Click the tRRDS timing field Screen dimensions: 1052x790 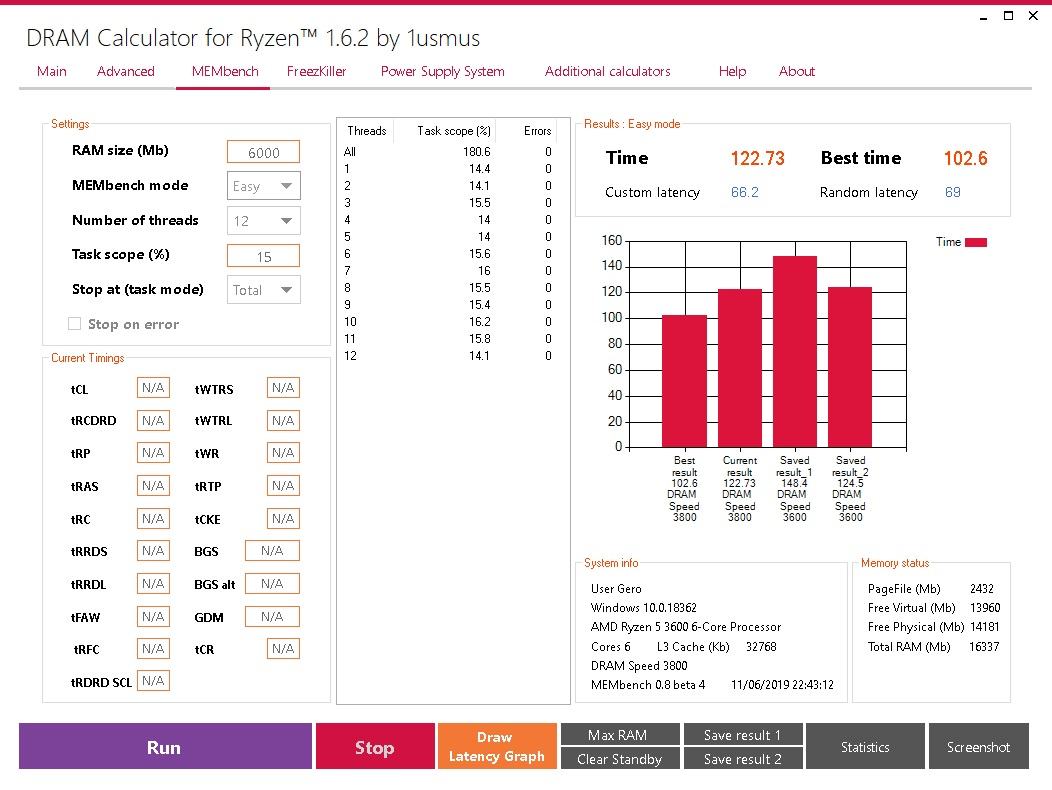pyautogui.click(x=153, y=551)
